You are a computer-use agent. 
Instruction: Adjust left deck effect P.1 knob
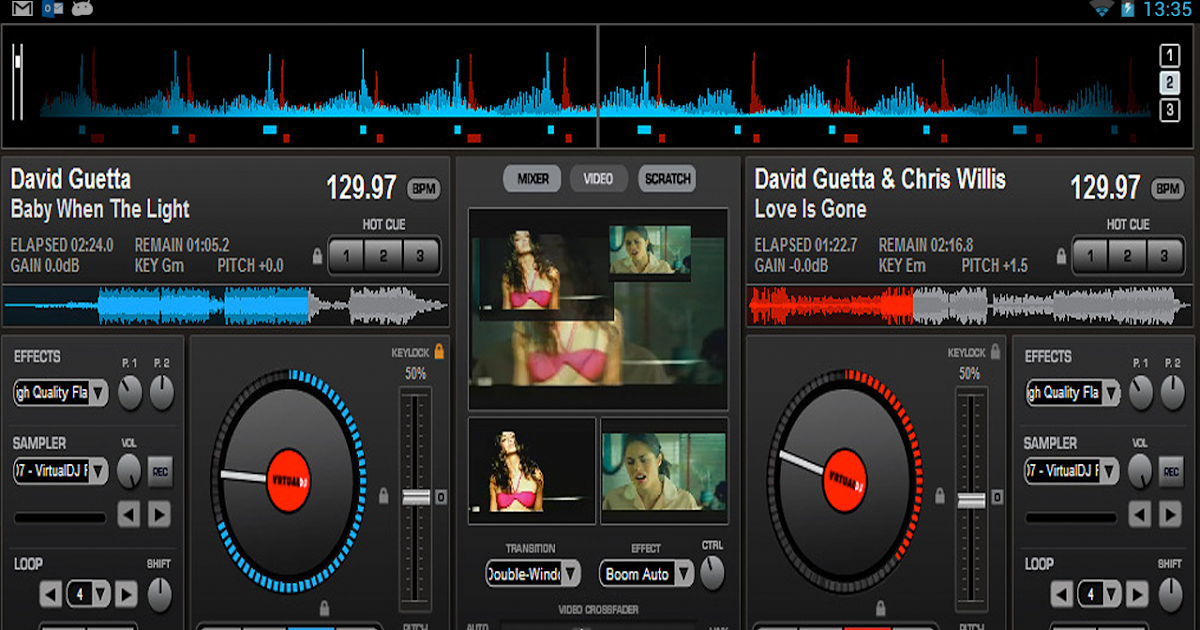(x=130, y=392)
